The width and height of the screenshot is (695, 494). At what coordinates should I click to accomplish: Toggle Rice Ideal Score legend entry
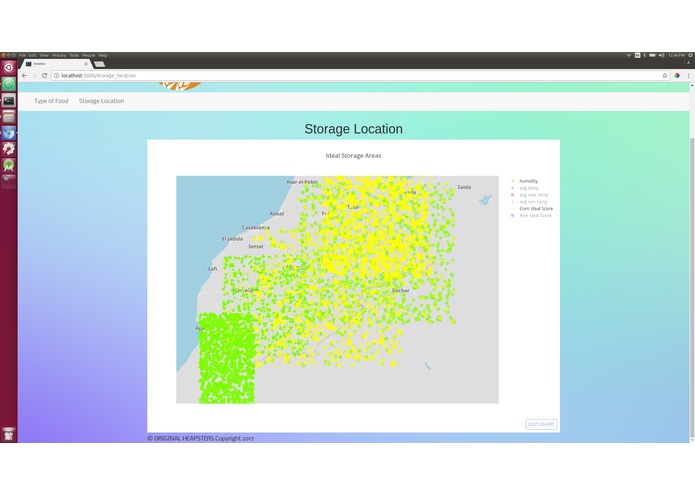click(x=535, y=215)
